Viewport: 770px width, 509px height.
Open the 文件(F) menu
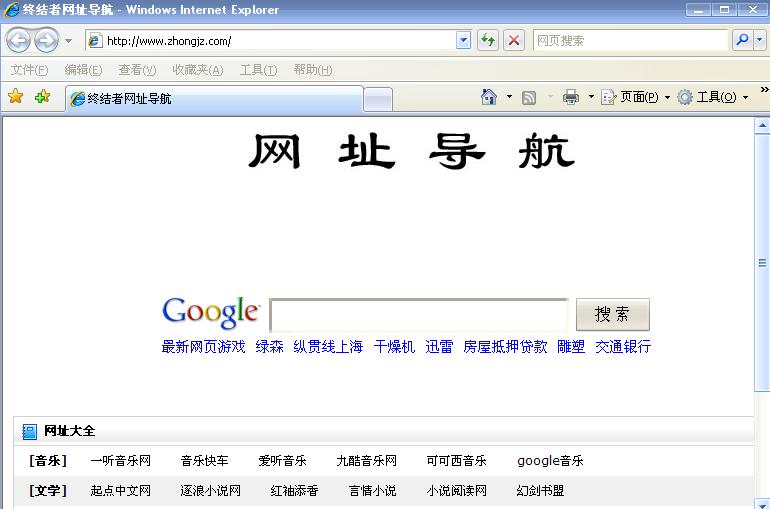[29, 70]
